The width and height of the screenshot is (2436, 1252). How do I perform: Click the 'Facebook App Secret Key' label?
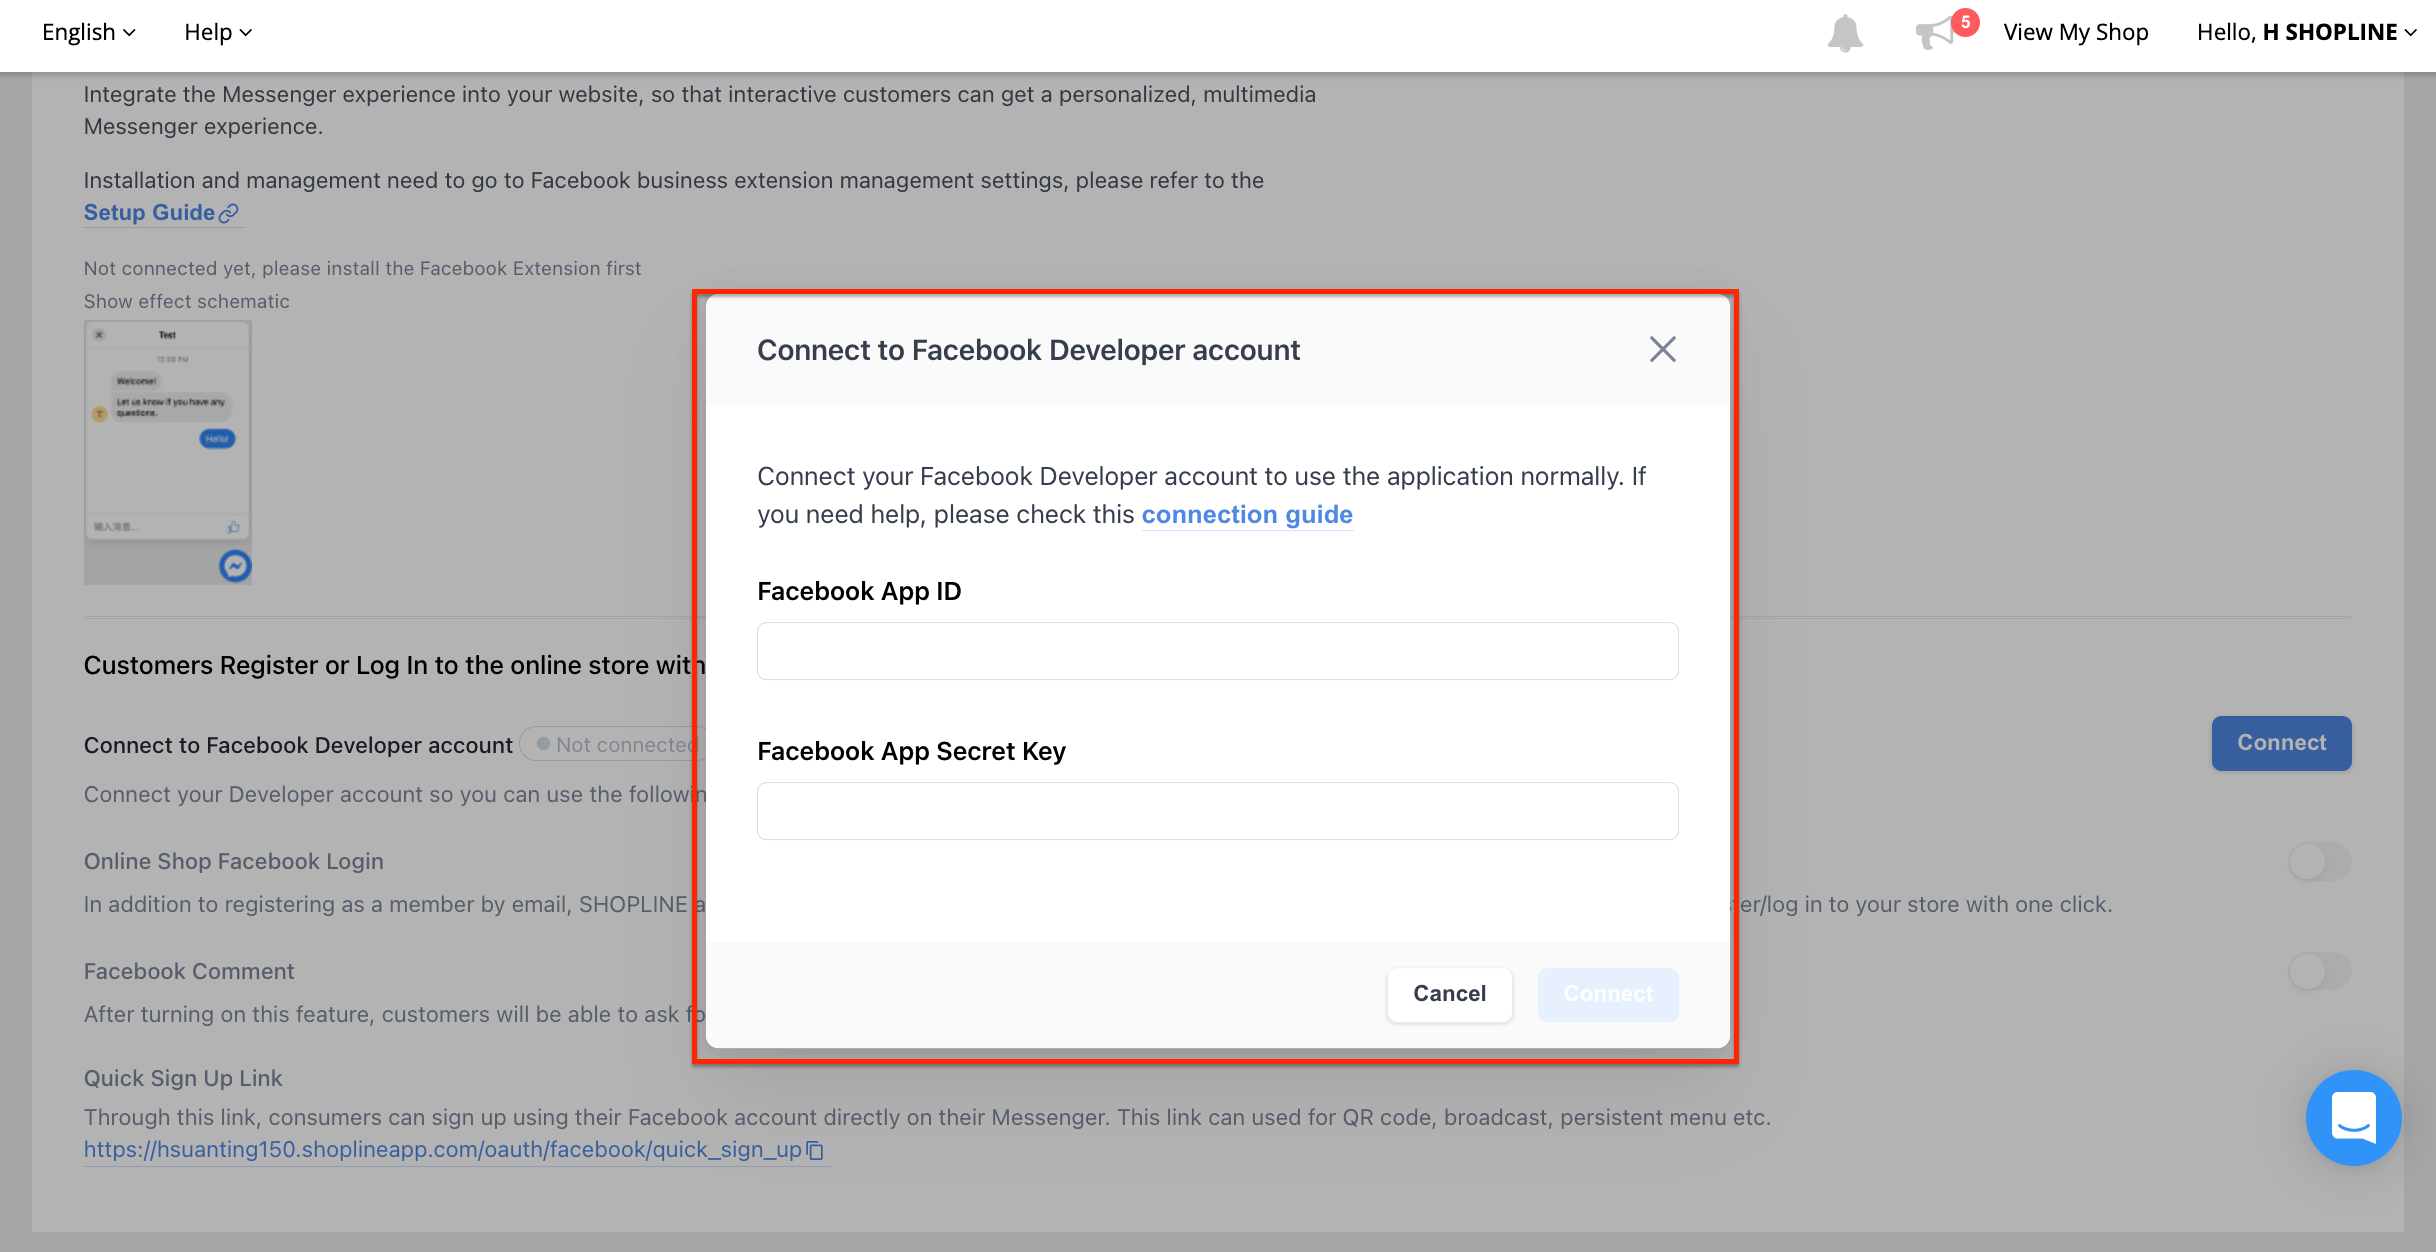(x=911, y=751)
